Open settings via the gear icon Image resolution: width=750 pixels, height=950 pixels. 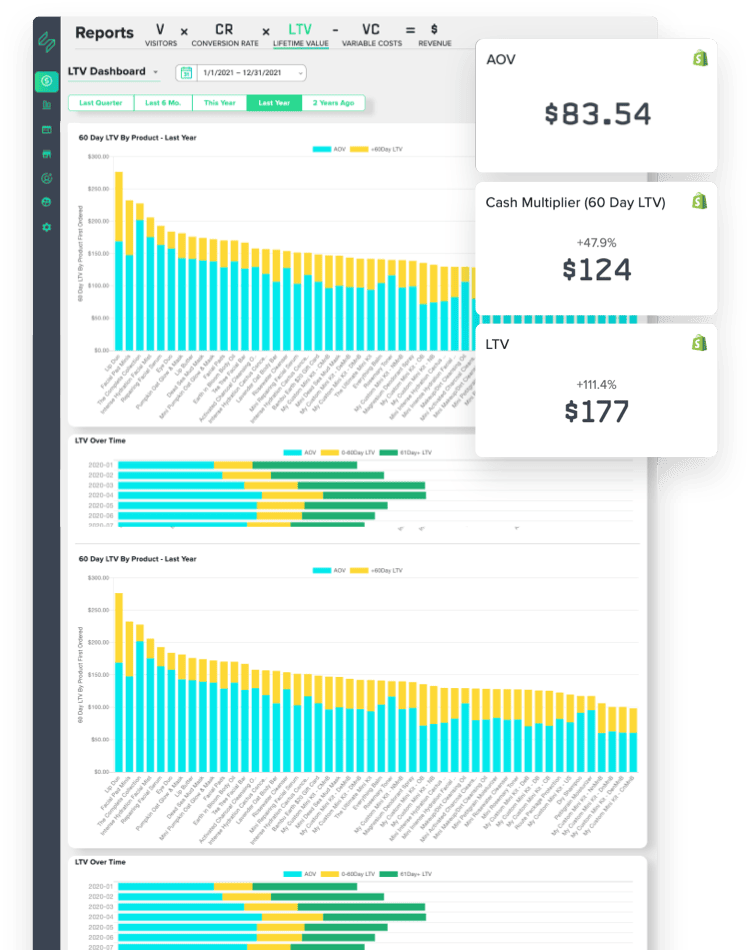[46, 227]
